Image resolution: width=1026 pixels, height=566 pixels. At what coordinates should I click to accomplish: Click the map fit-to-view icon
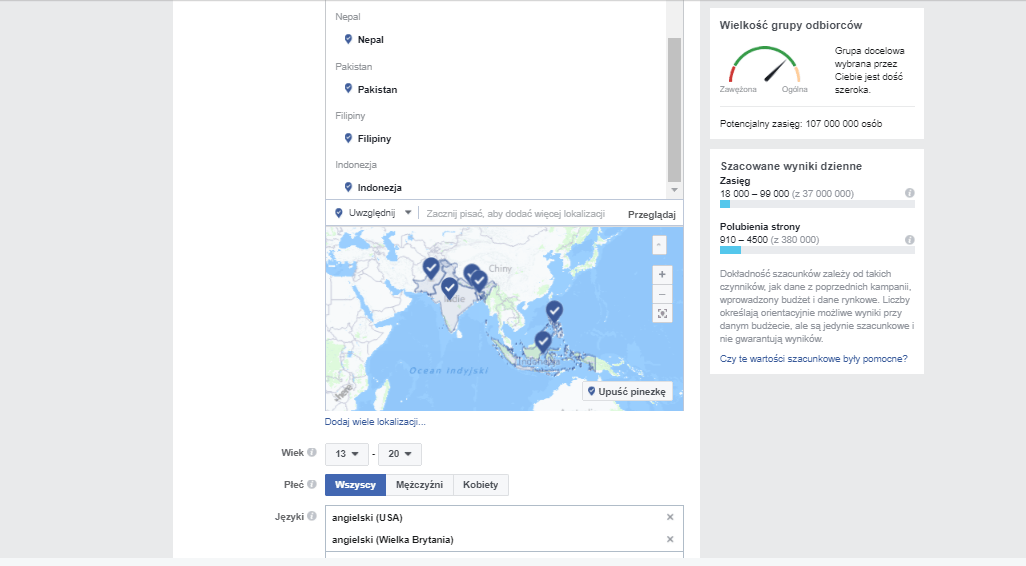[x=661, y=314]
